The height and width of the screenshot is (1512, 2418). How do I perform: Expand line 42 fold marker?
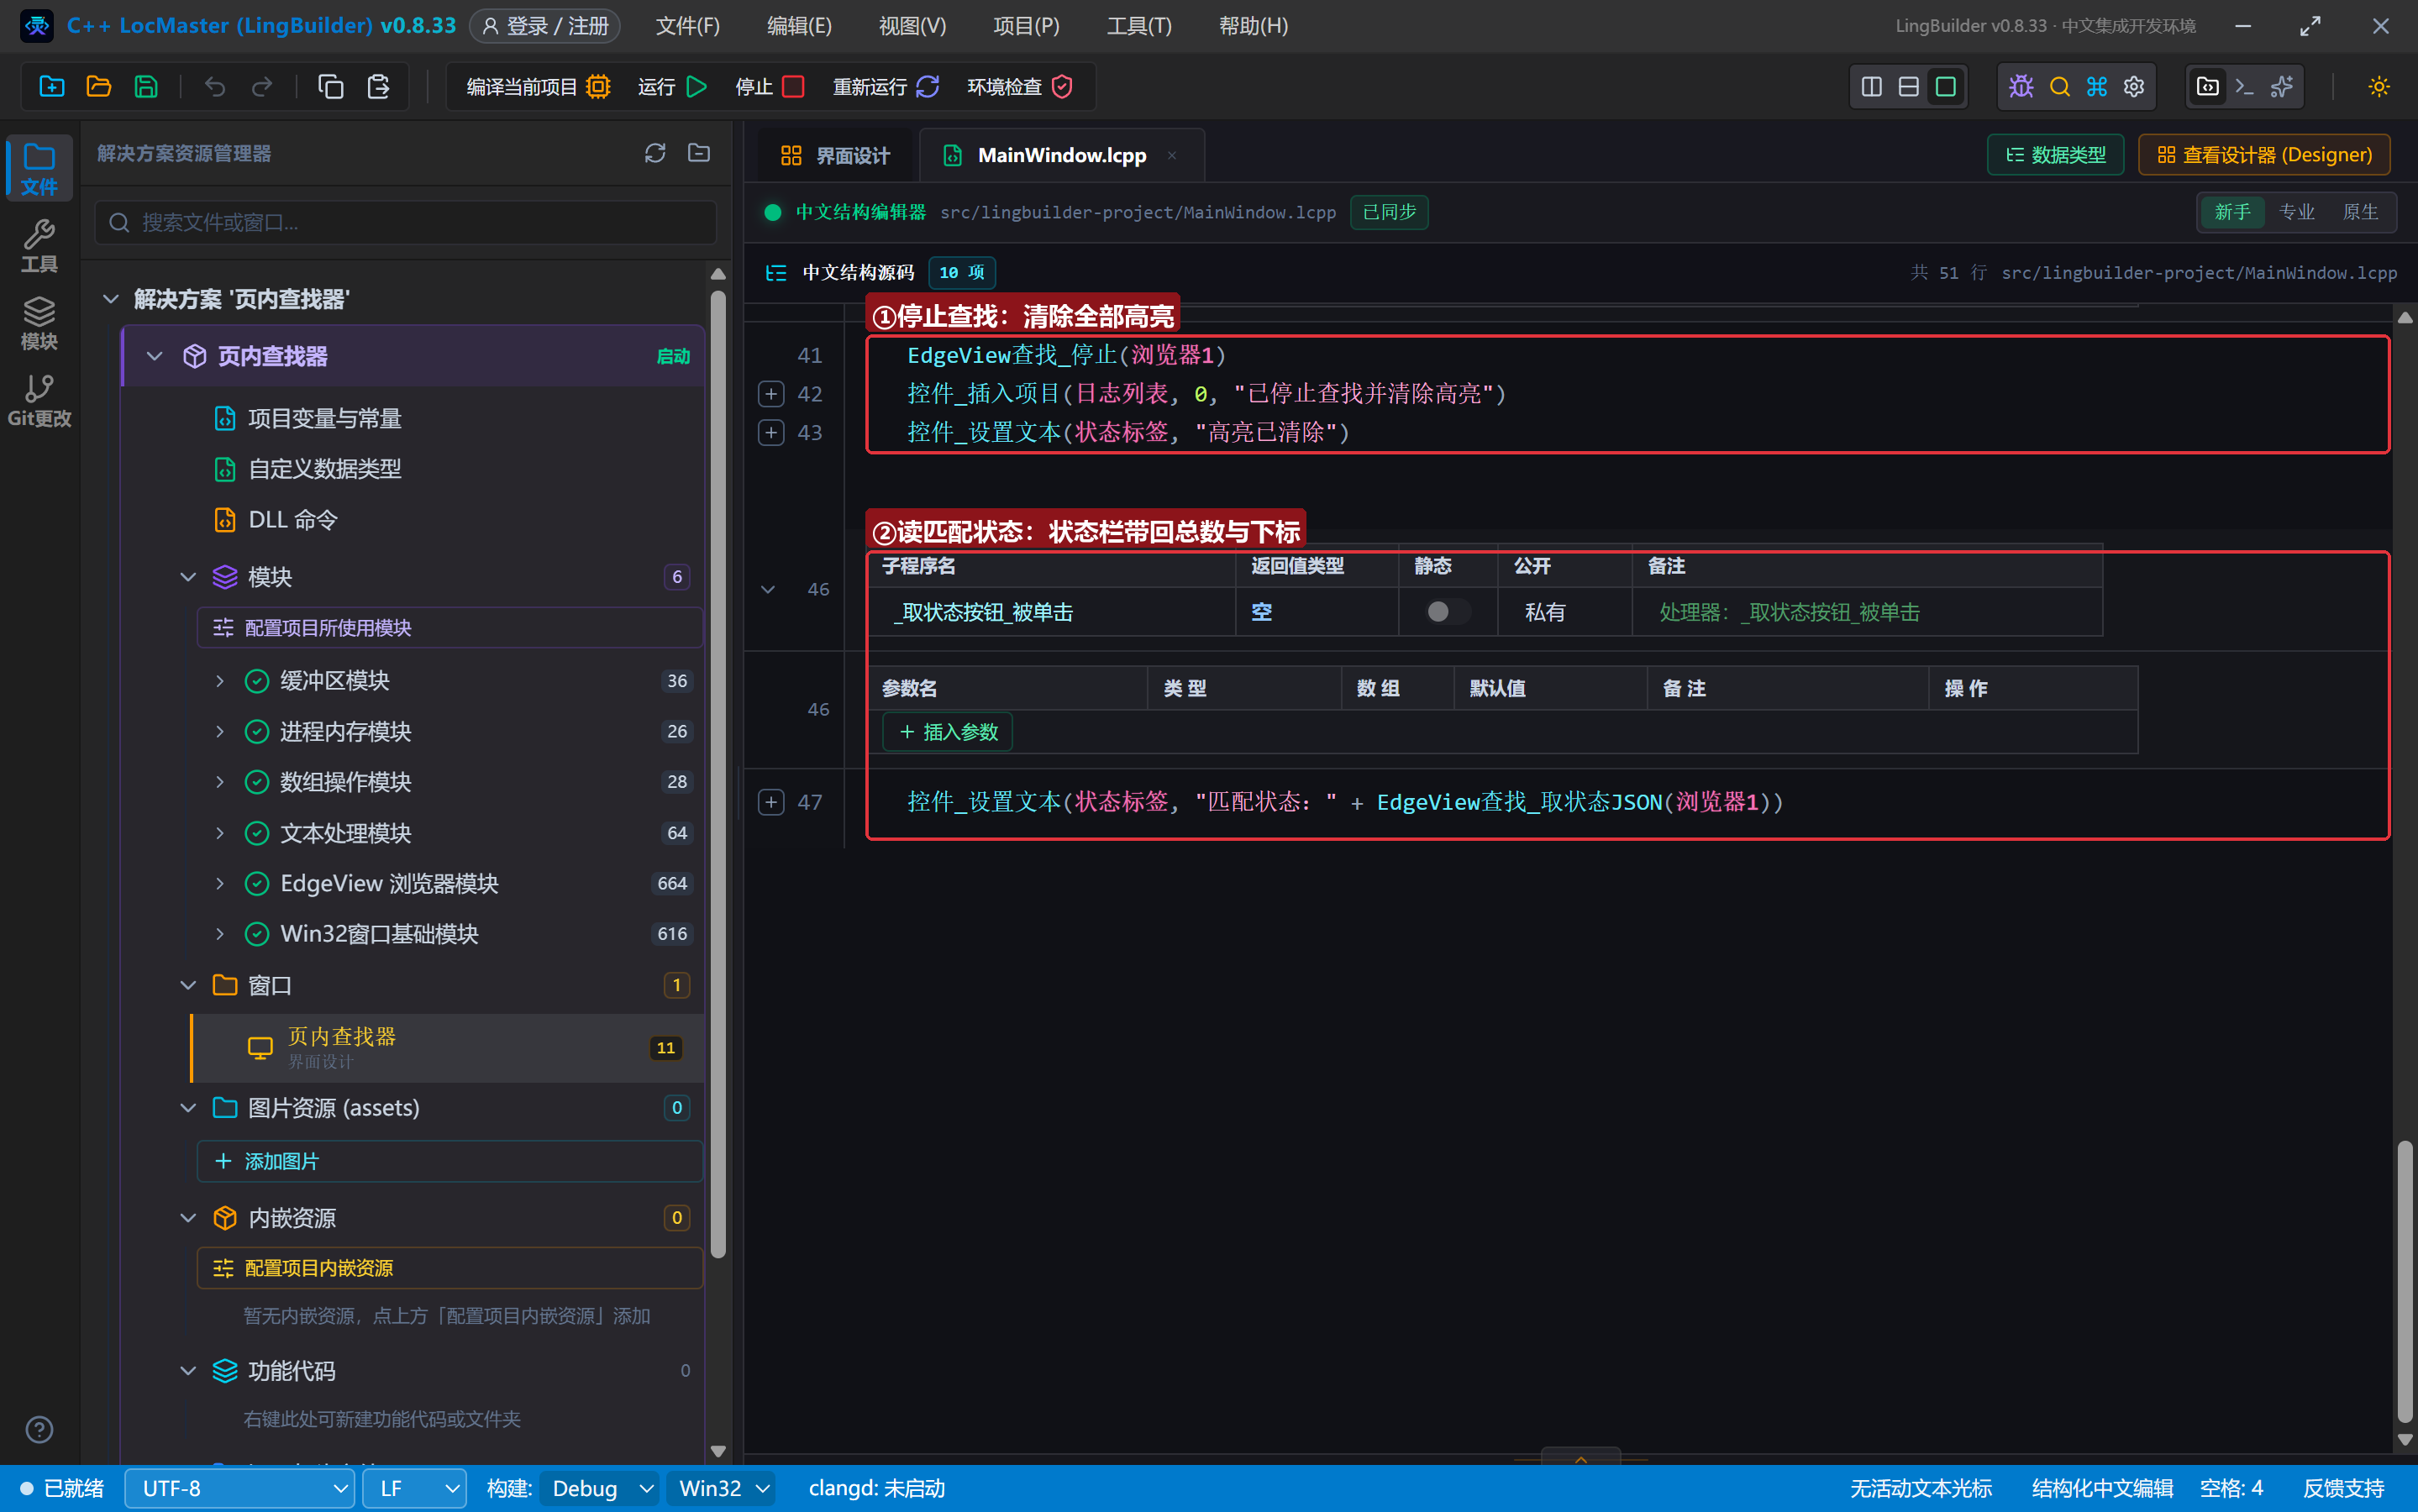pyautogui.click(x=771, y=394)
